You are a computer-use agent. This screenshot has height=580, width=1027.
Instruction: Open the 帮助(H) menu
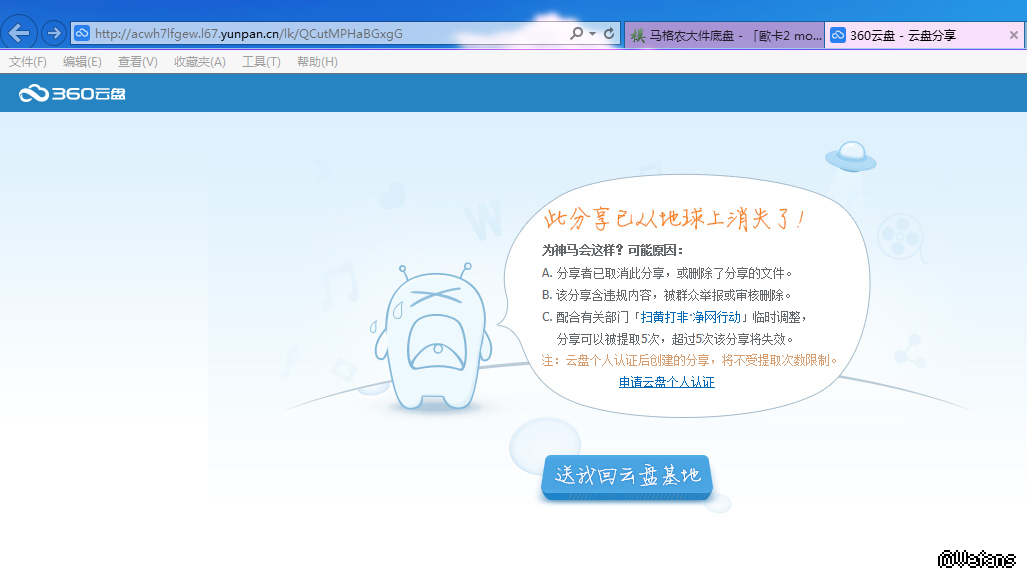point(317,62)
